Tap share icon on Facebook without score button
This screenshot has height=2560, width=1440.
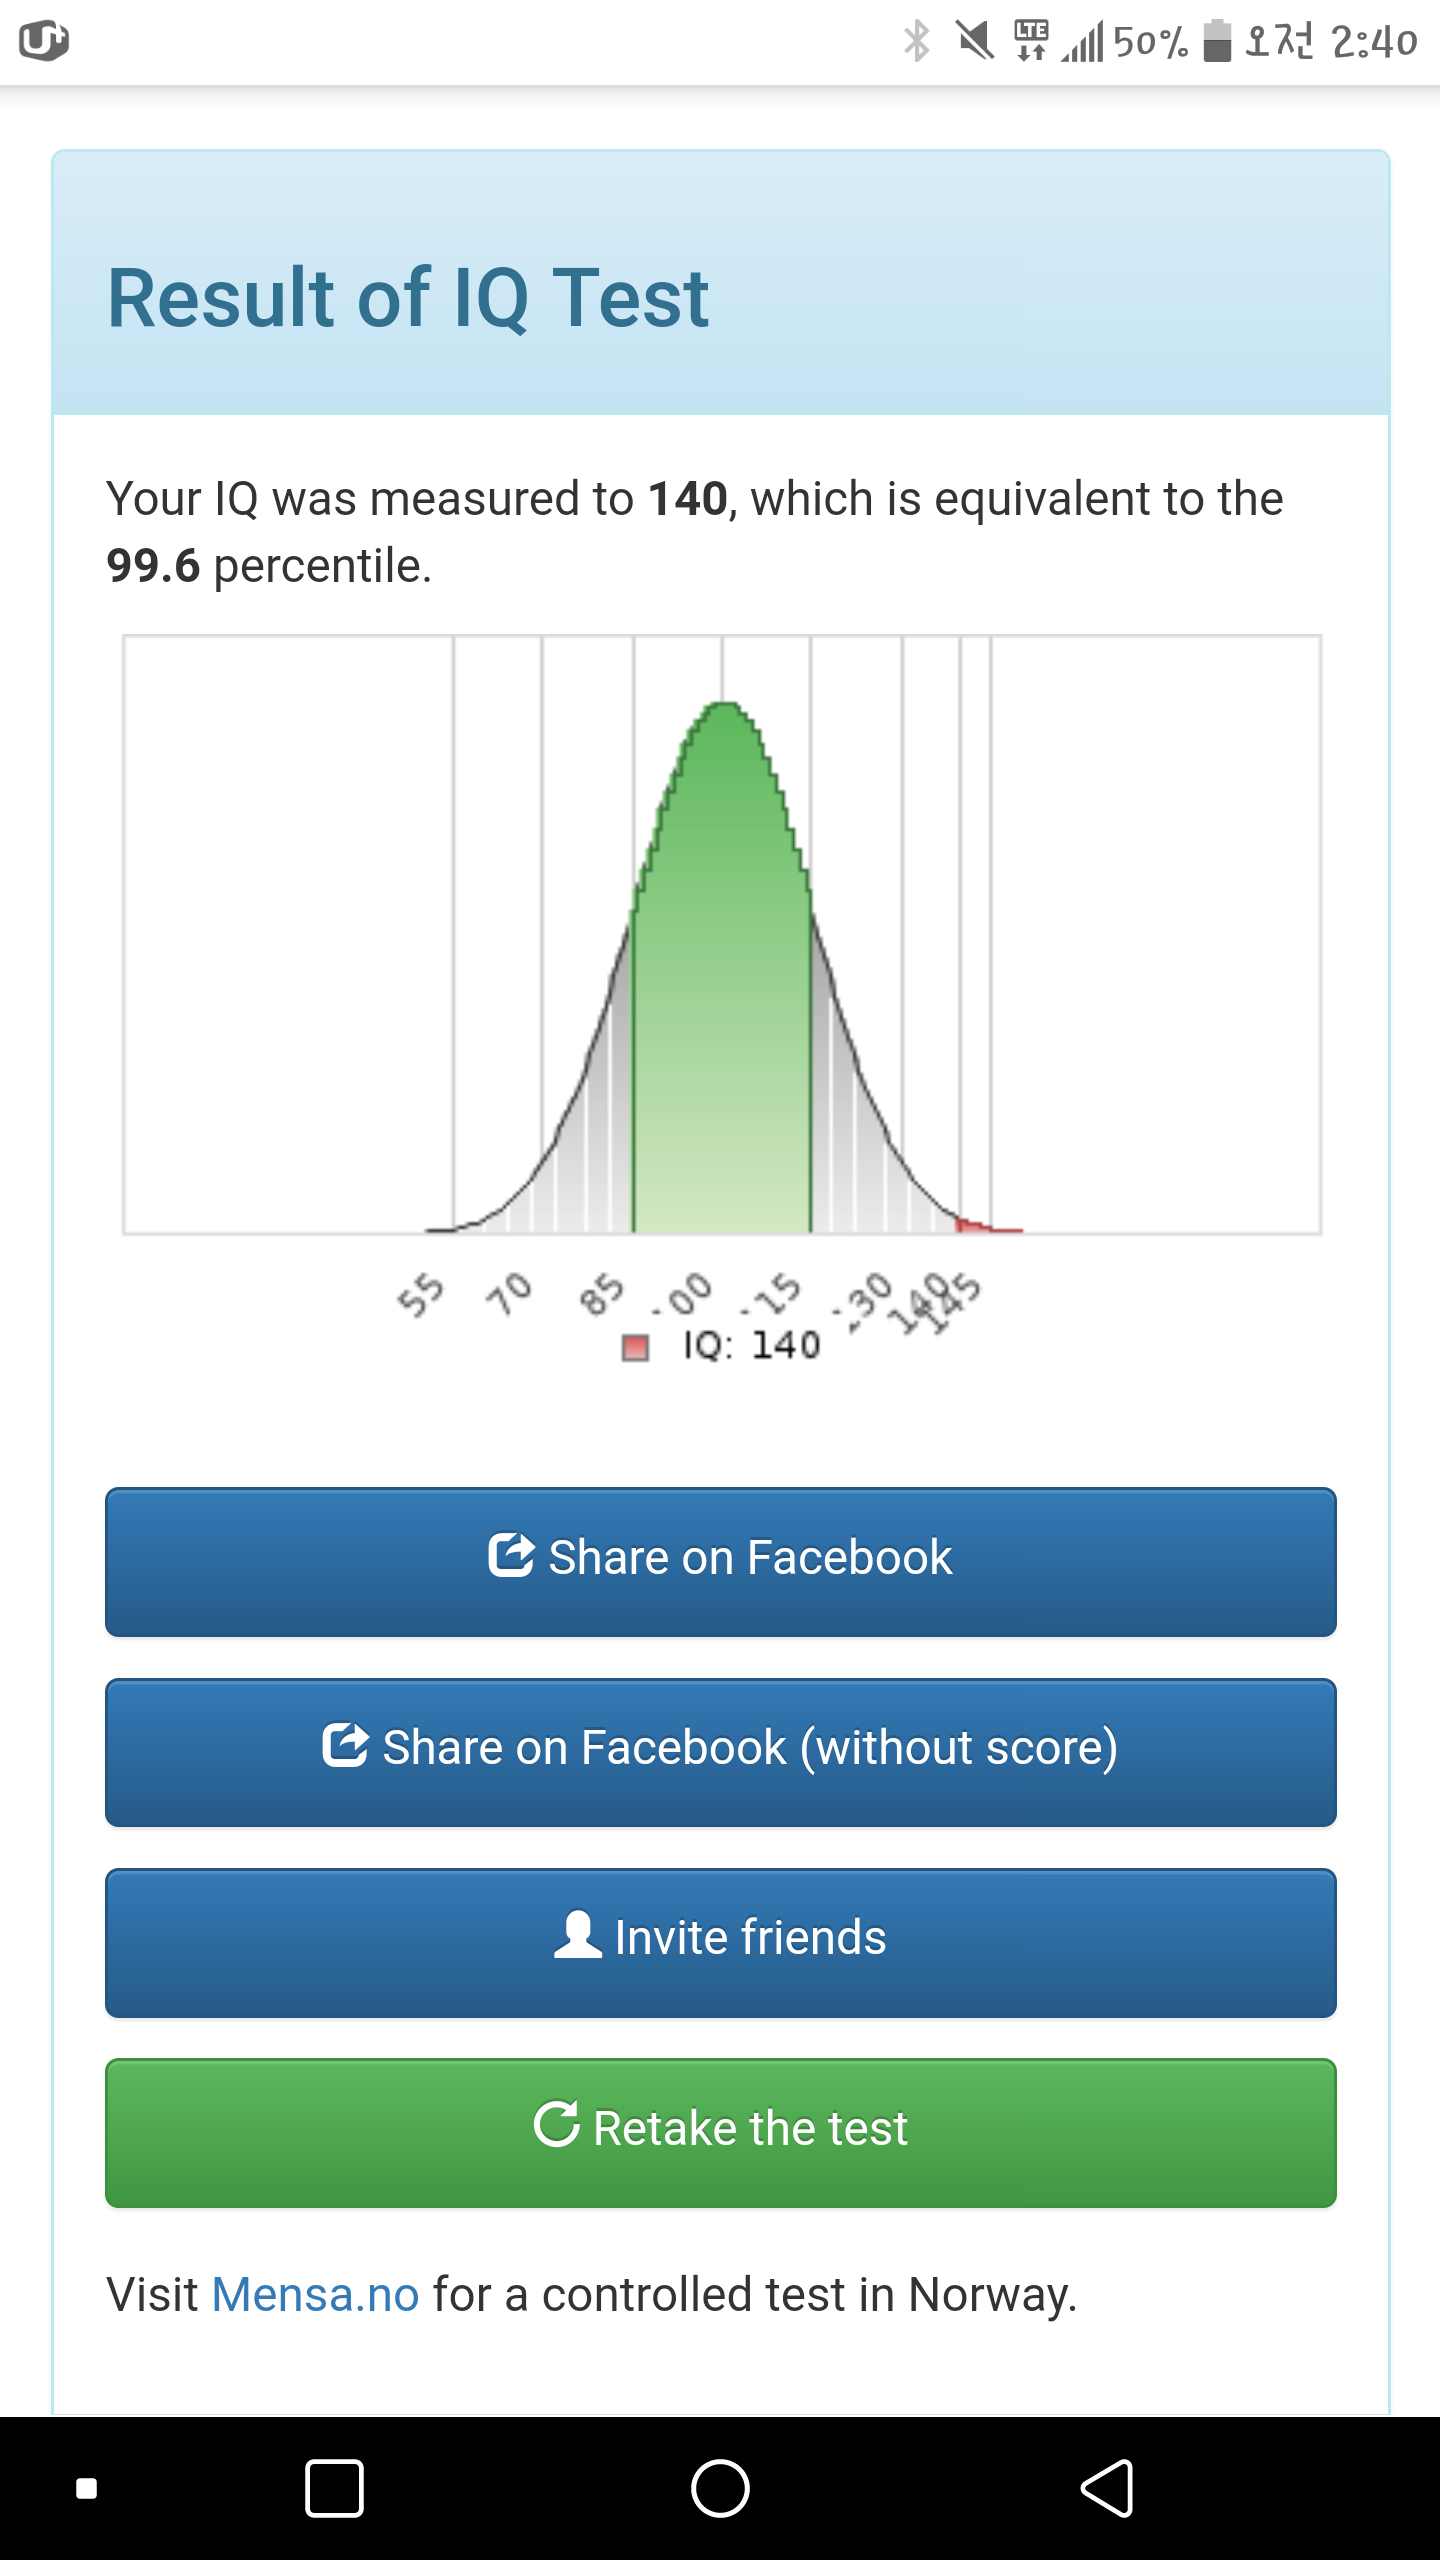(x=346, y=1745)
